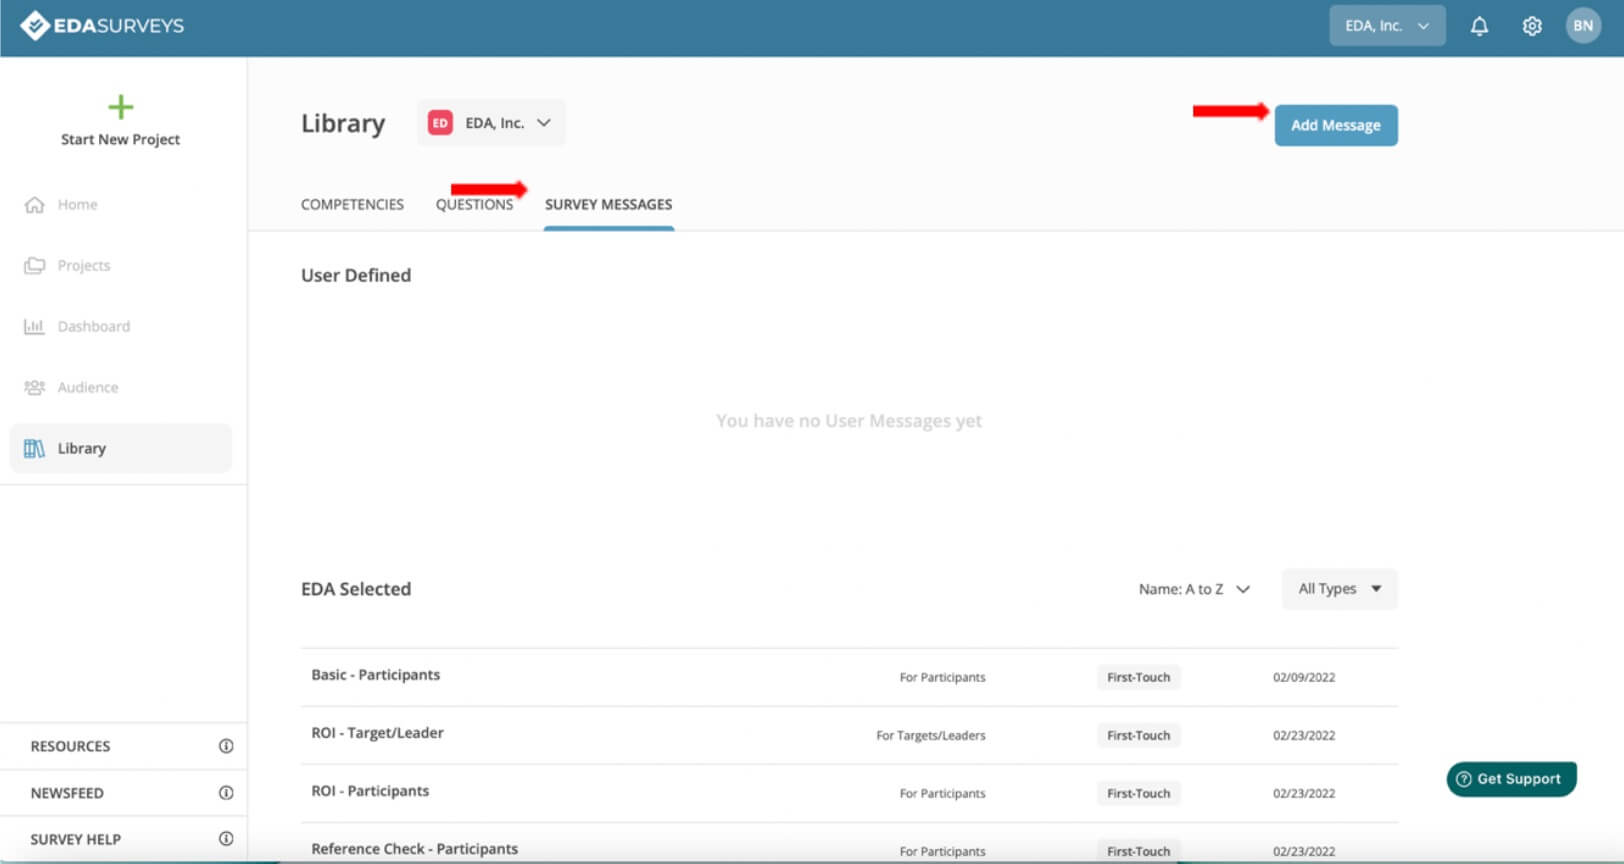Image resolution: width=1624 pixels, height=864 pixels.
Task: Click First-Touch tag in Basic - Participants row
Action: (1138, 677)
